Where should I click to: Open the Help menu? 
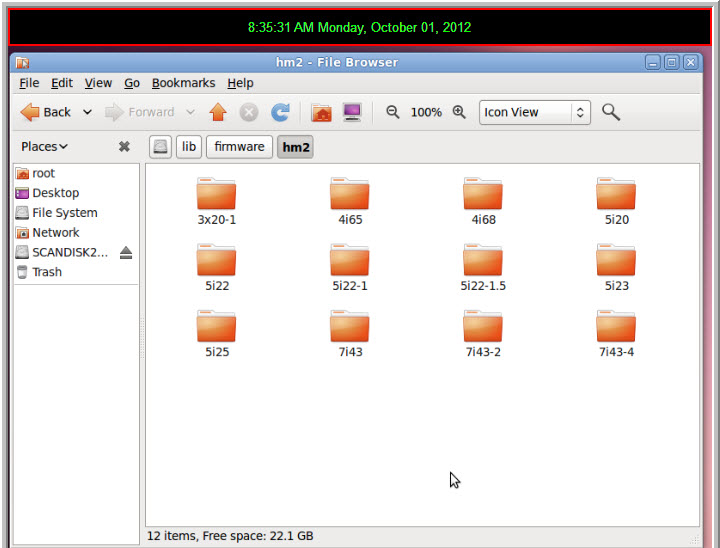240,83
